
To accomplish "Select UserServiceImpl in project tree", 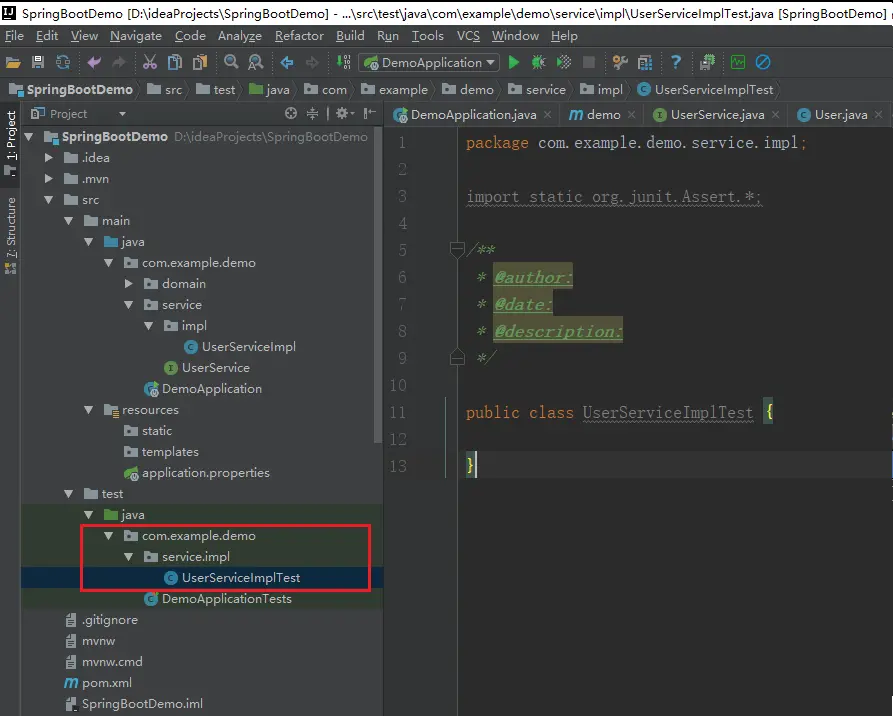I will [240, 347].
